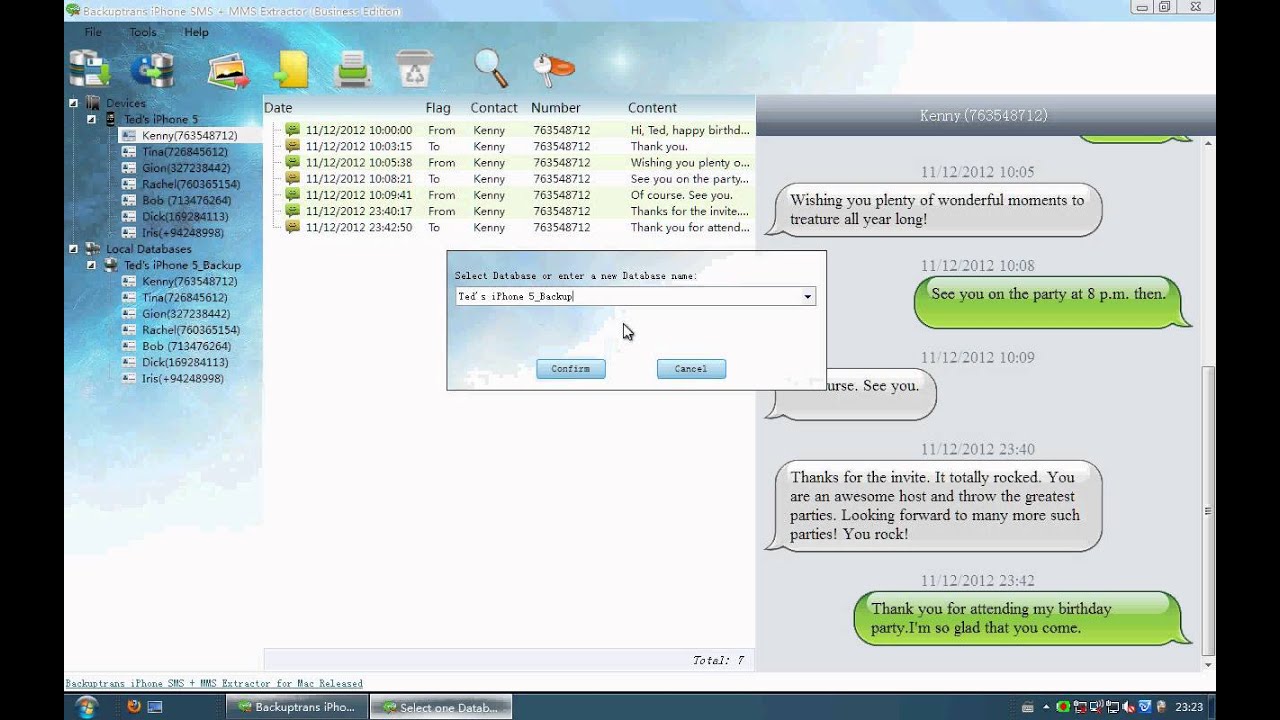Click the green printer icon
This screenshot has height=720, width=1280.
353,70
